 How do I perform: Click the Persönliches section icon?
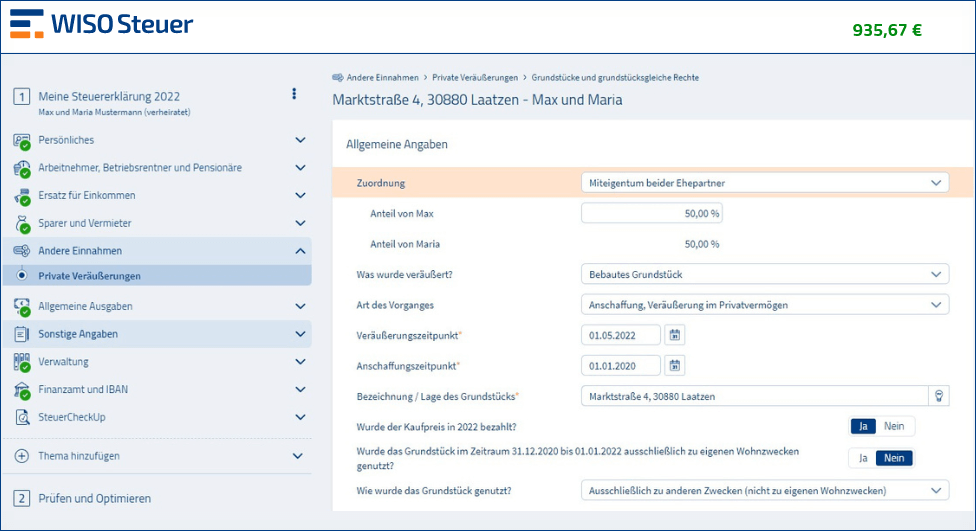22,141
